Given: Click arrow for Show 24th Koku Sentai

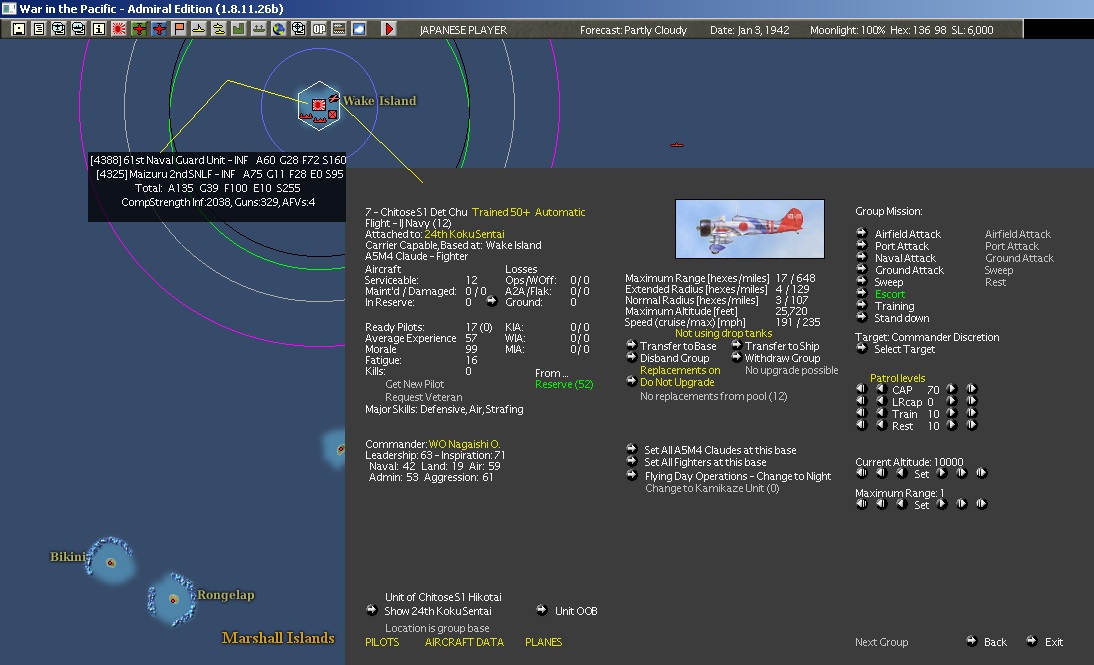Looking at the screenshot, I should click(371, 610).
